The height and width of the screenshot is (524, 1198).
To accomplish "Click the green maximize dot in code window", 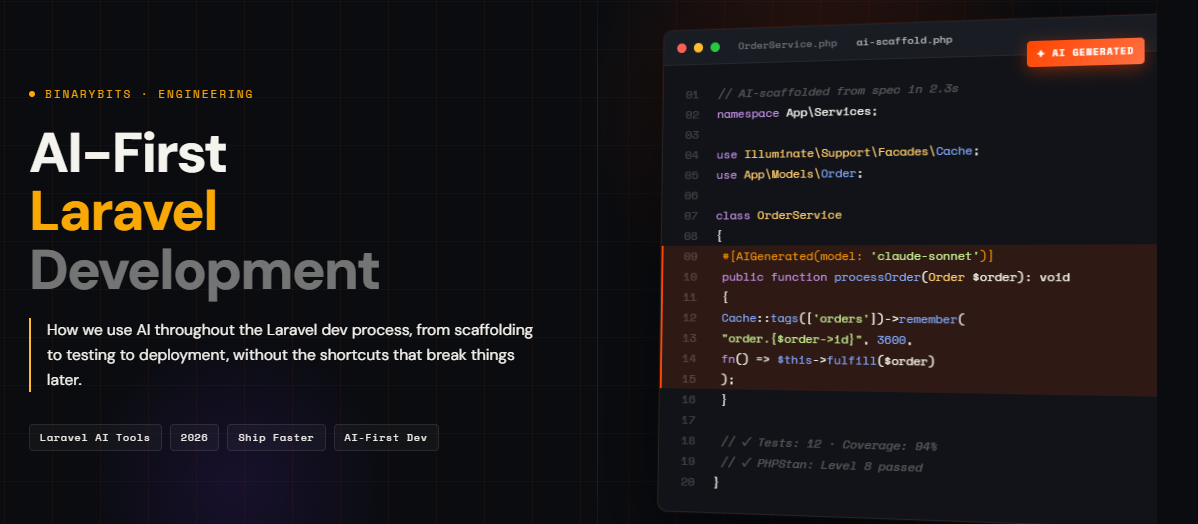I will coord(715,47).
